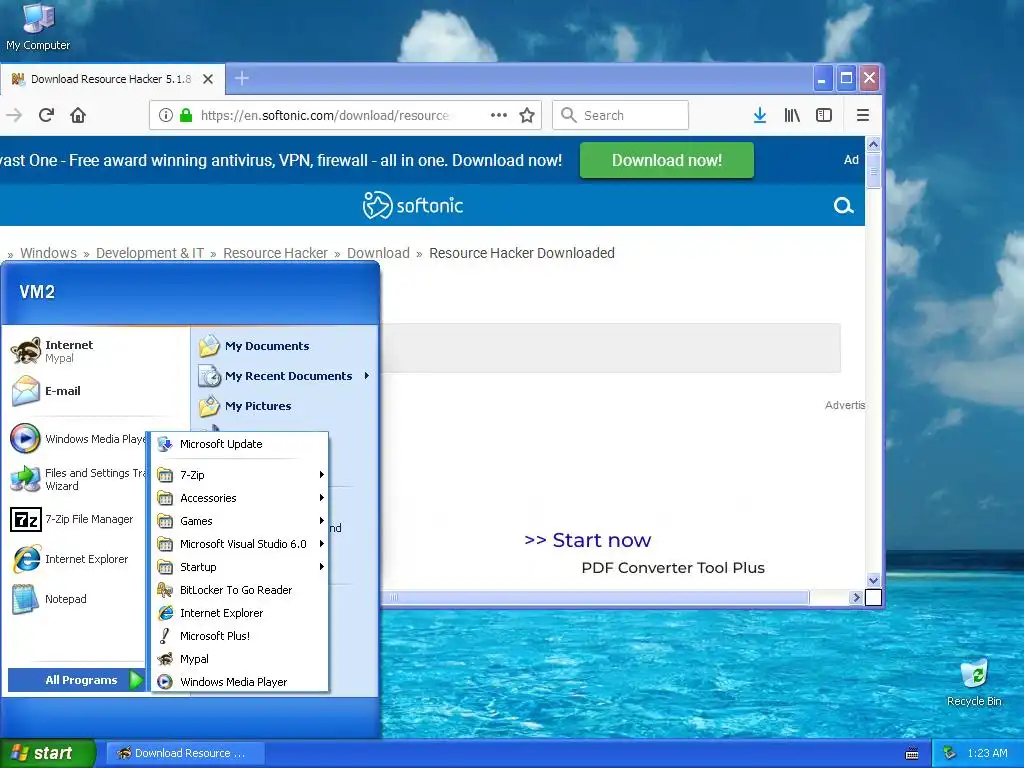The height and width of the screenshot is (768, 1024).
Task: Click the horizontal scrollbar thumb
Action: 594,598
